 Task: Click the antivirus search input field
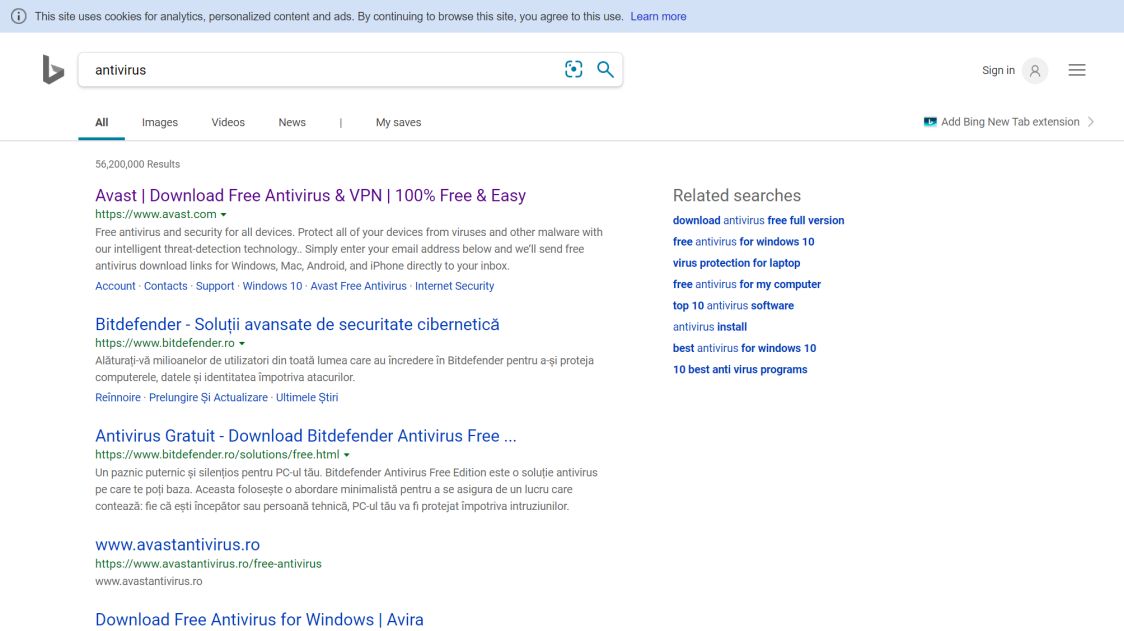323,70
